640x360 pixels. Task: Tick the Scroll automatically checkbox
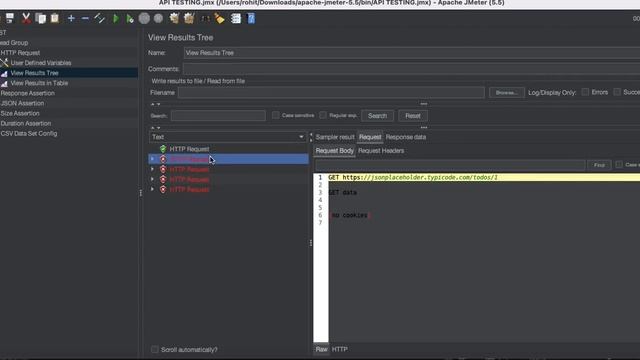tap(155, 349)
